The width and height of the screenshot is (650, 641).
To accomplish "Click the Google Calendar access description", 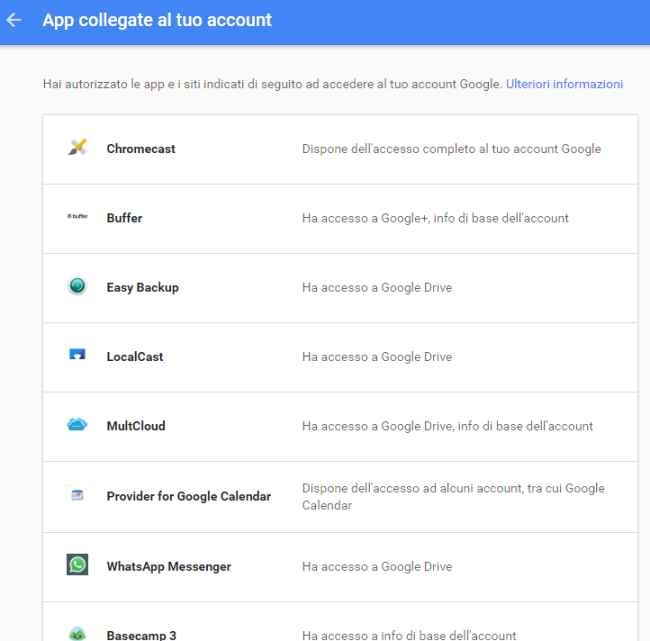I will [453, 497].
